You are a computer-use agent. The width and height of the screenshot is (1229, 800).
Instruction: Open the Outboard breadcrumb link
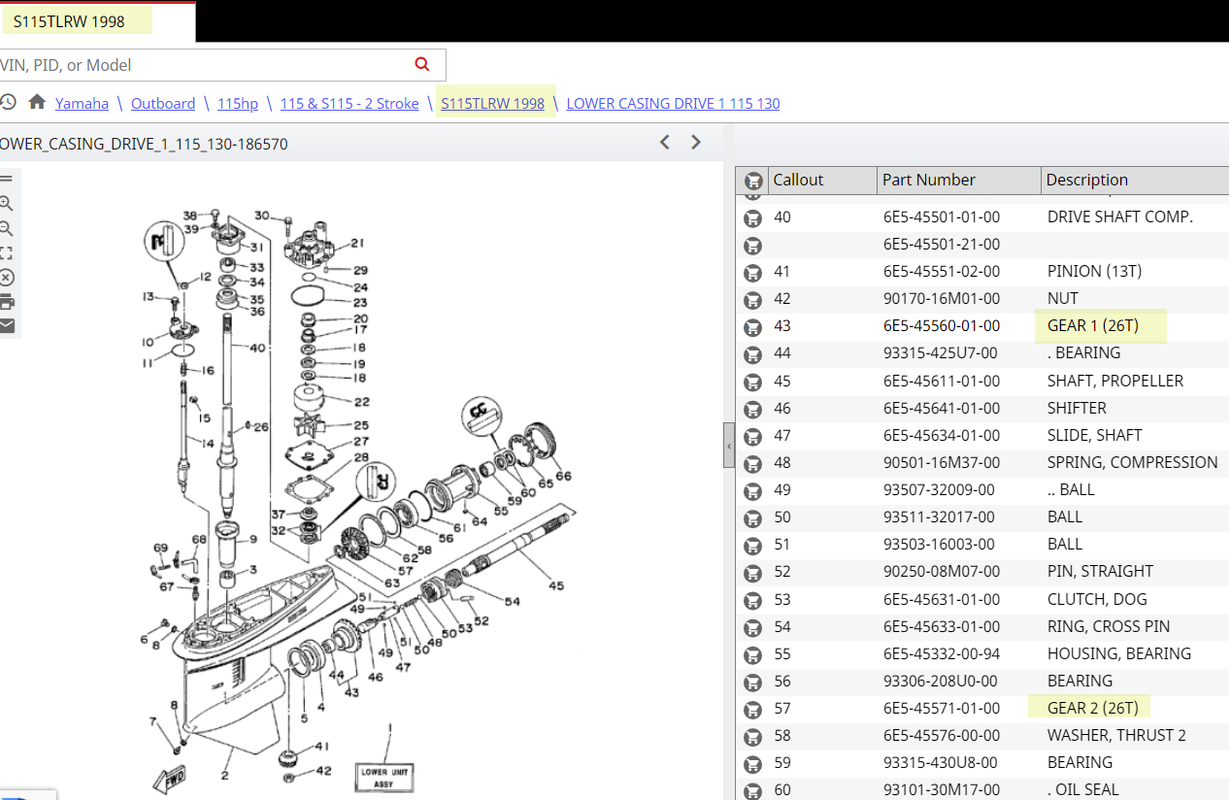[x=163, y=103]
